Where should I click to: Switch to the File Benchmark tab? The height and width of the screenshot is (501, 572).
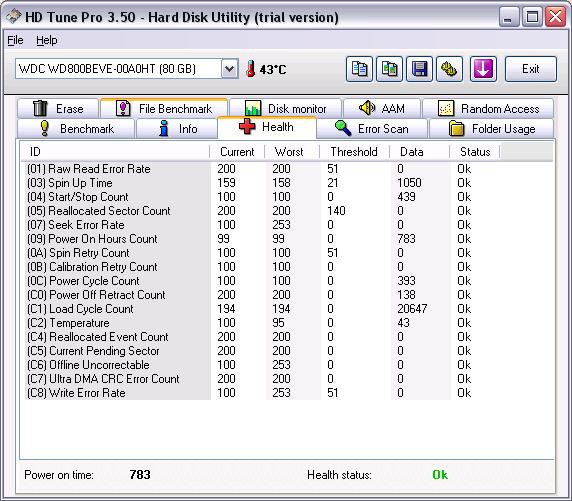pos(164,108)
